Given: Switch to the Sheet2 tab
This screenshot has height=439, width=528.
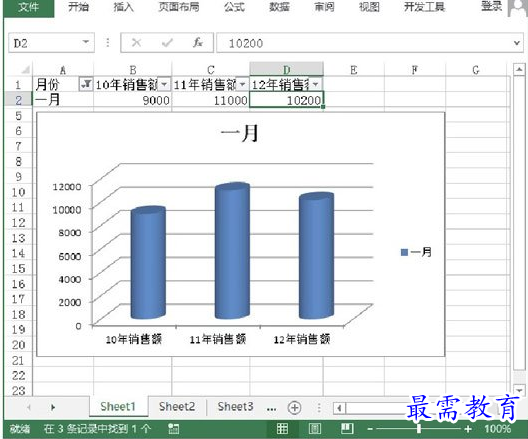Looking at the screenshot, I should coord(177,407).
